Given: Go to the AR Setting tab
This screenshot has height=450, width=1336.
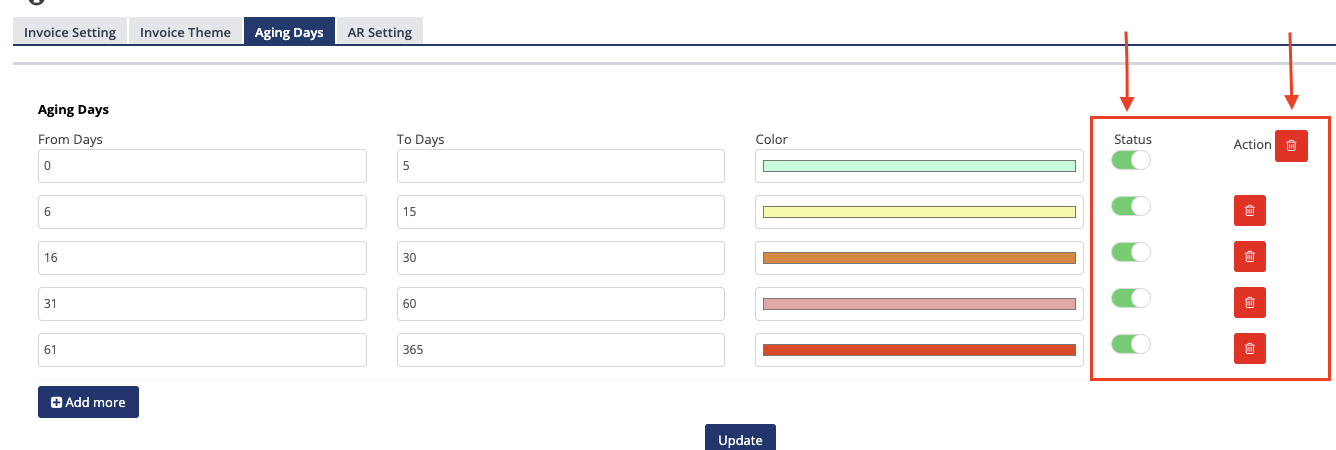Looking at the screenshot, I should [x=379, y=32].
